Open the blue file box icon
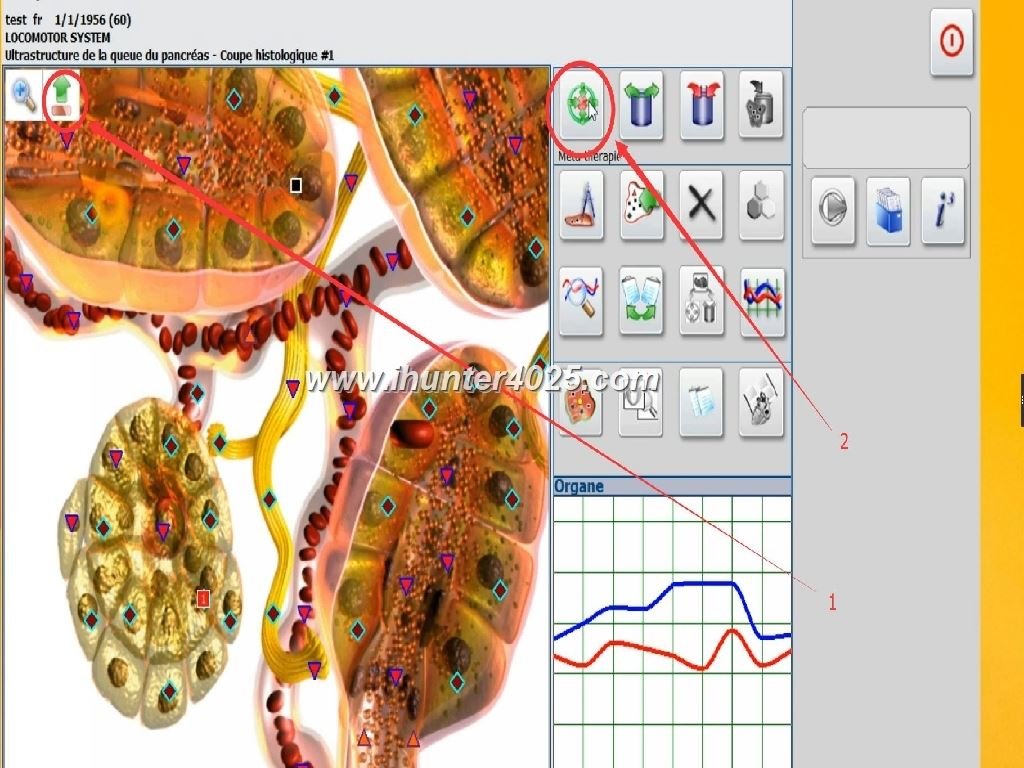This screenshot has height=768, width=1024. click(887, 211)
